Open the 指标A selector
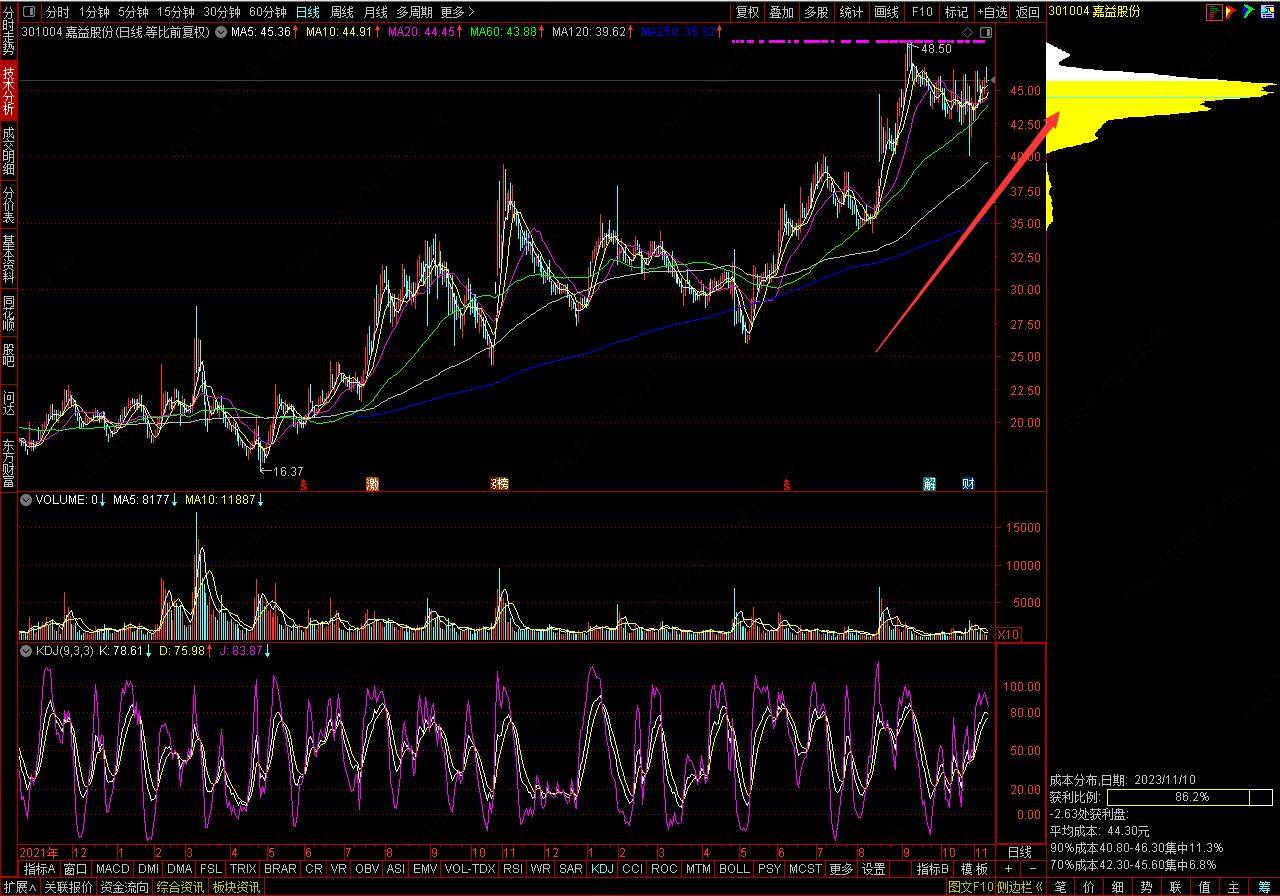The height and width of the screenshot is (896, 1280). coord(40,869)
